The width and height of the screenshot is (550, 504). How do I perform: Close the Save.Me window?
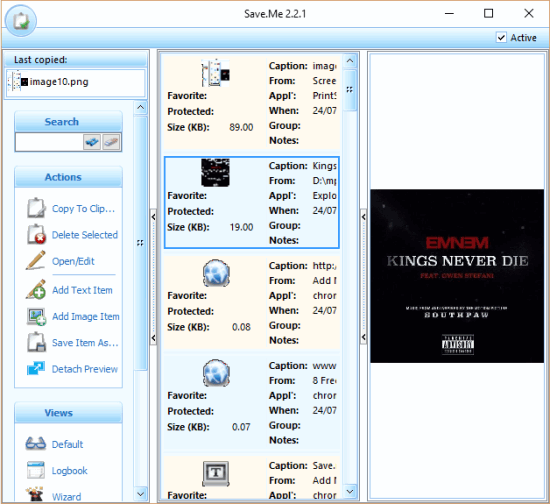tap(529, 13)
